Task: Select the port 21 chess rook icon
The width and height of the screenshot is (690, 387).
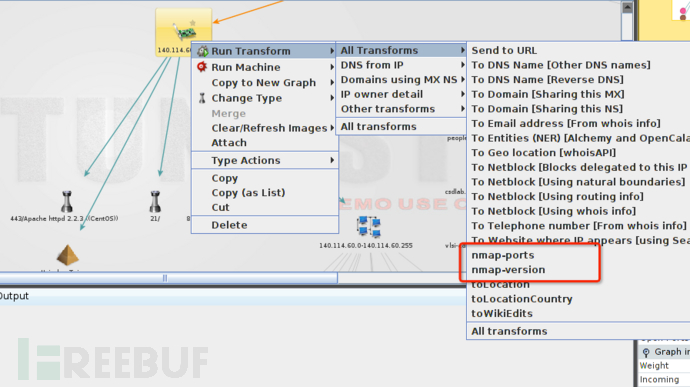Action: (x=155, y=202)
